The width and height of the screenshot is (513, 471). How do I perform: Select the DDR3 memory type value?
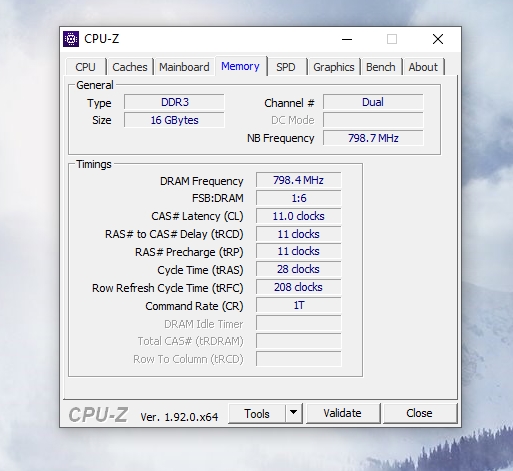174,102
